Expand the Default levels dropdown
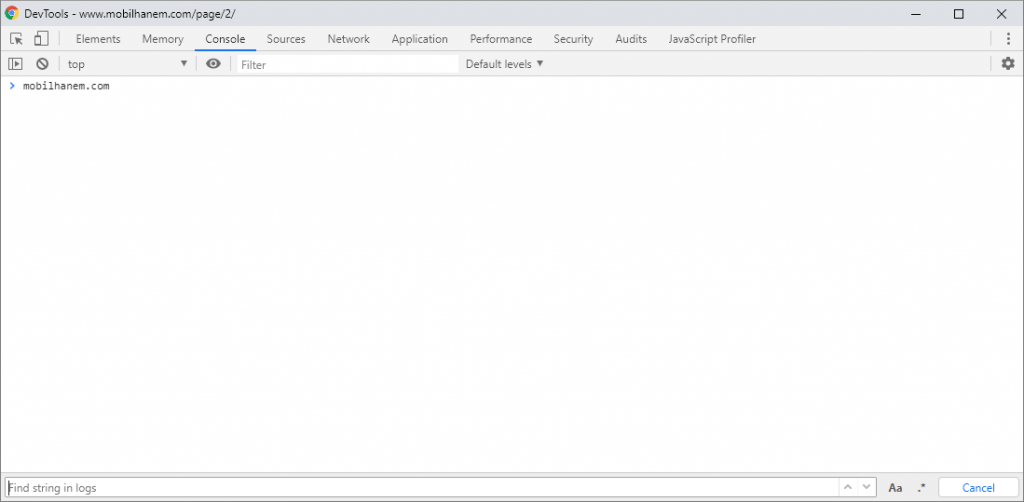 point(505,64)
